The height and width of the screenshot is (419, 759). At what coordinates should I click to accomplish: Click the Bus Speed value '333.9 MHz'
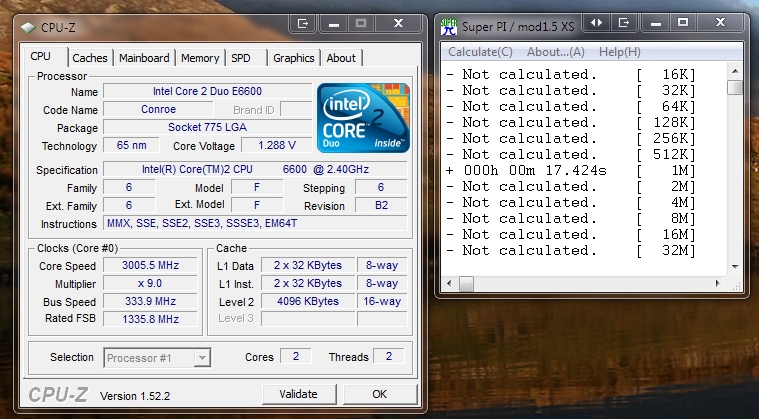tap(151, 301)
